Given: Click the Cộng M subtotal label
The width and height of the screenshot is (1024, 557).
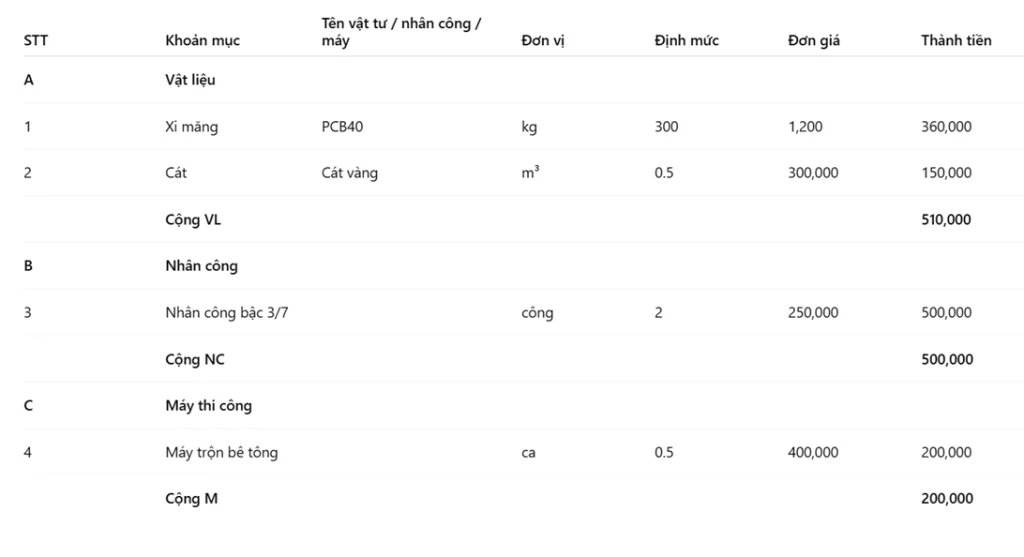Looking at the screenshot, I should pos(191,499).
